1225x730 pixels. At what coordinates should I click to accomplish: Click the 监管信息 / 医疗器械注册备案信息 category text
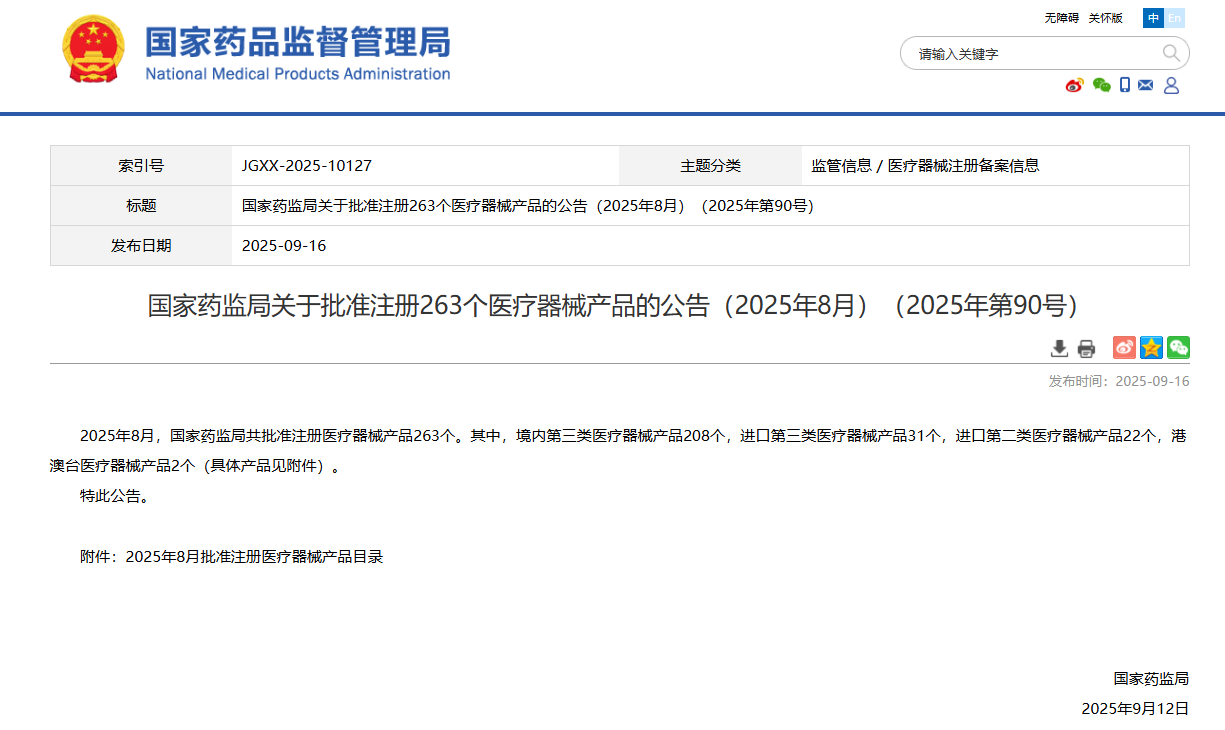tap(925, 166)
